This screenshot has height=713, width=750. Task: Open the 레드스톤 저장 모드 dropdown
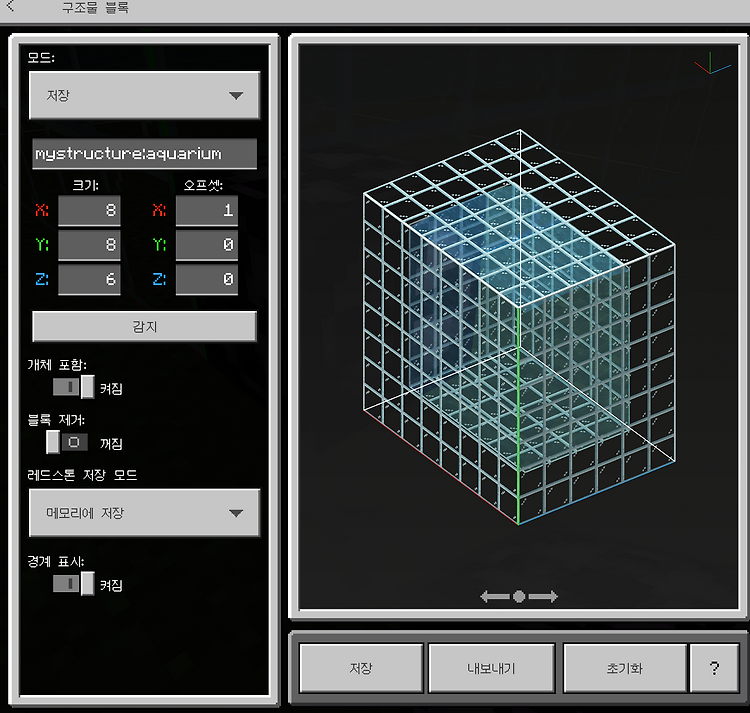click(144, 513)
